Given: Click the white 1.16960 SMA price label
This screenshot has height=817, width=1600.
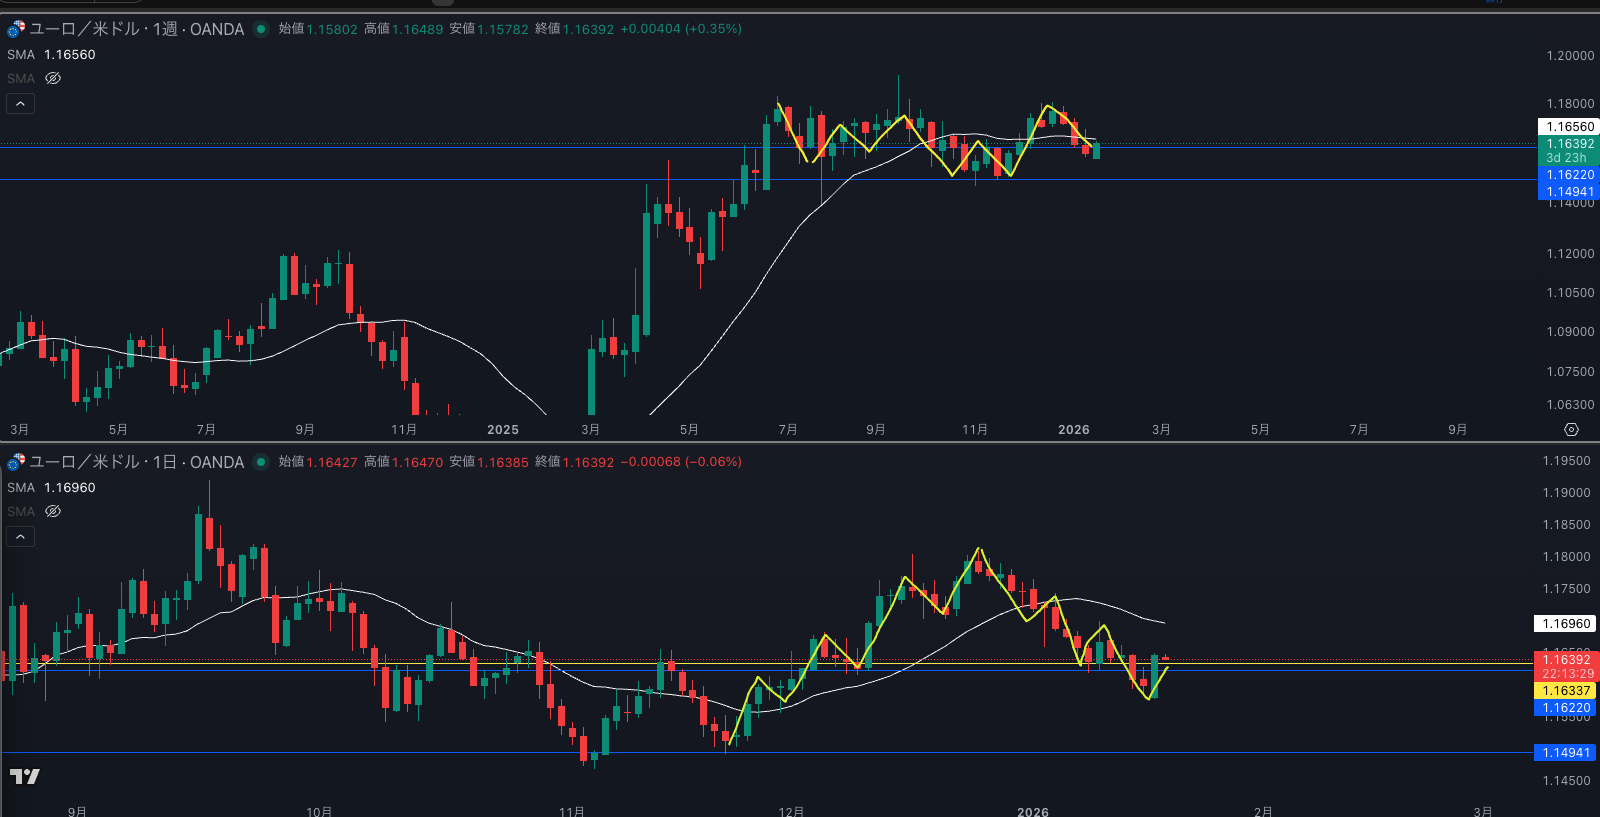Looking at the screenshot, I should tap(1566, 624).
